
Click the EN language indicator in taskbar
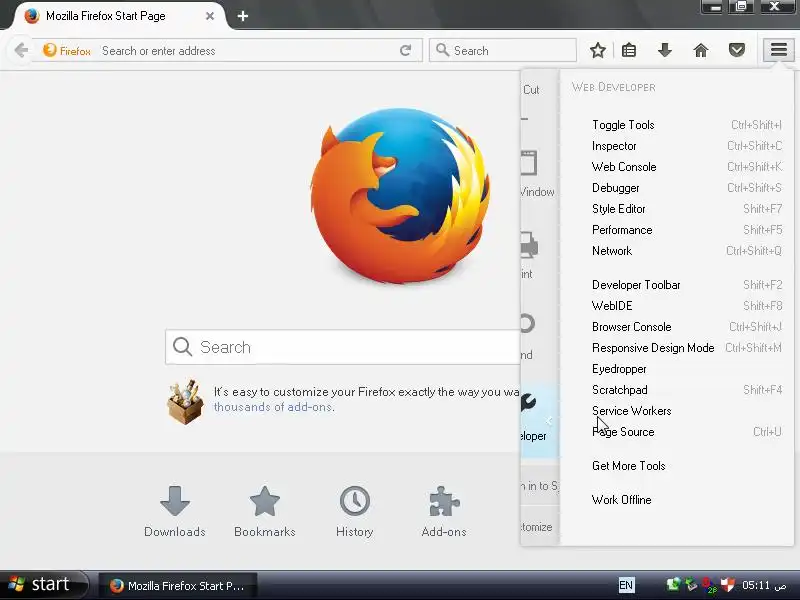[x=626, y=585]
